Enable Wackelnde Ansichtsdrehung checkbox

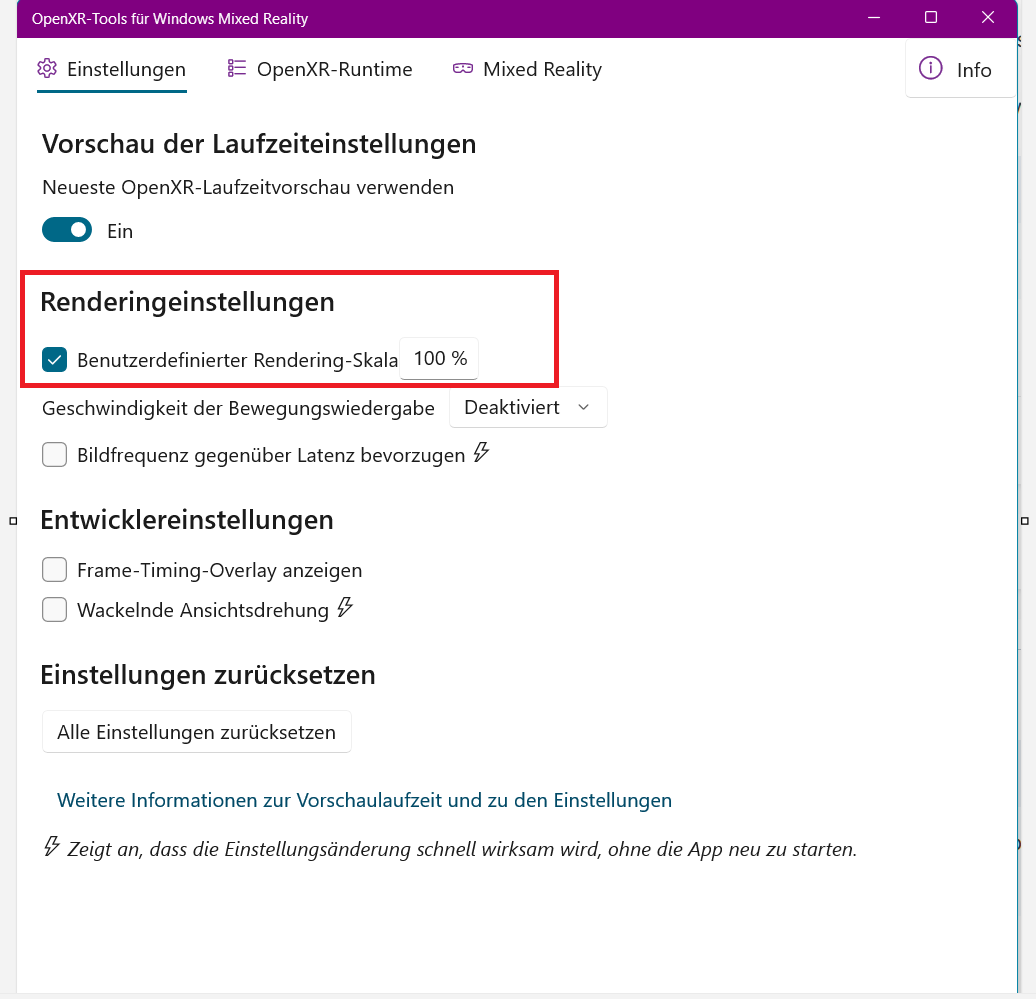pos(54,609)
